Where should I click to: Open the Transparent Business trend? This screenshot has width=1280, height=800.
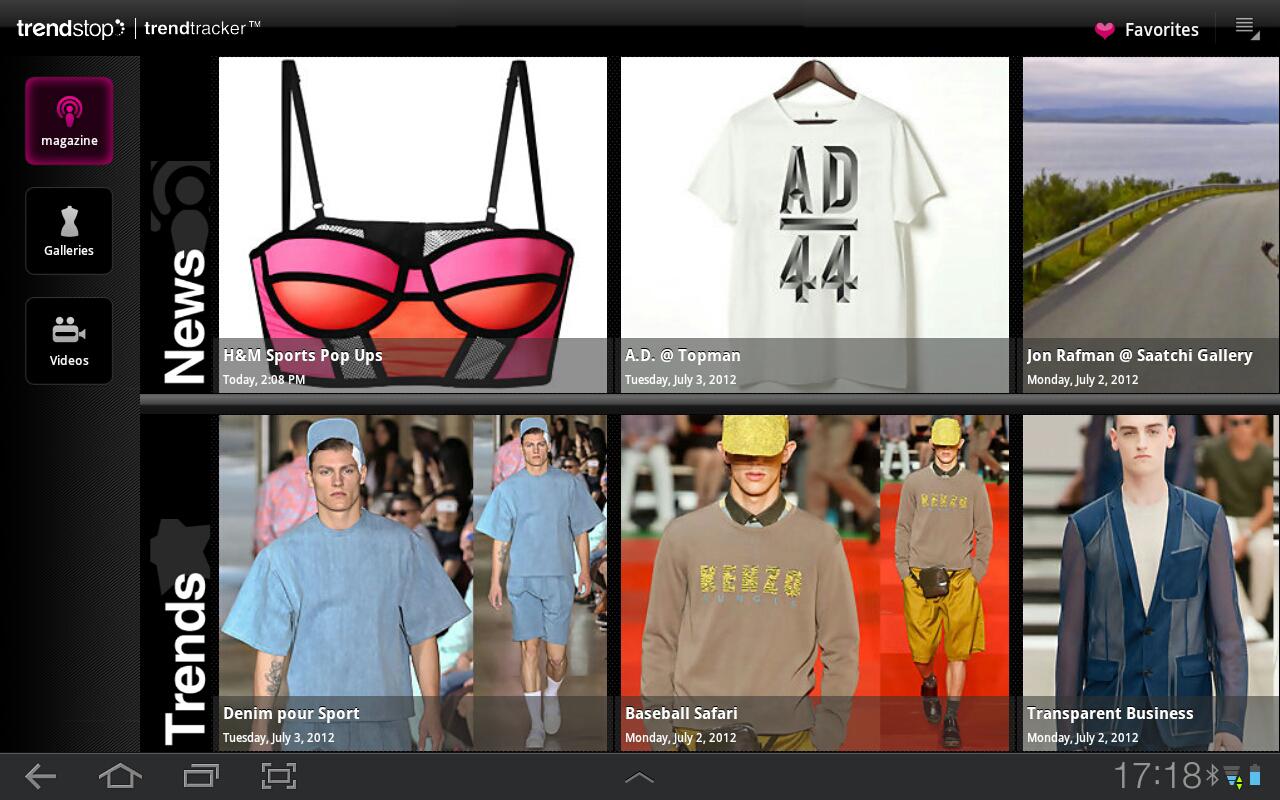click(1151, 583)
